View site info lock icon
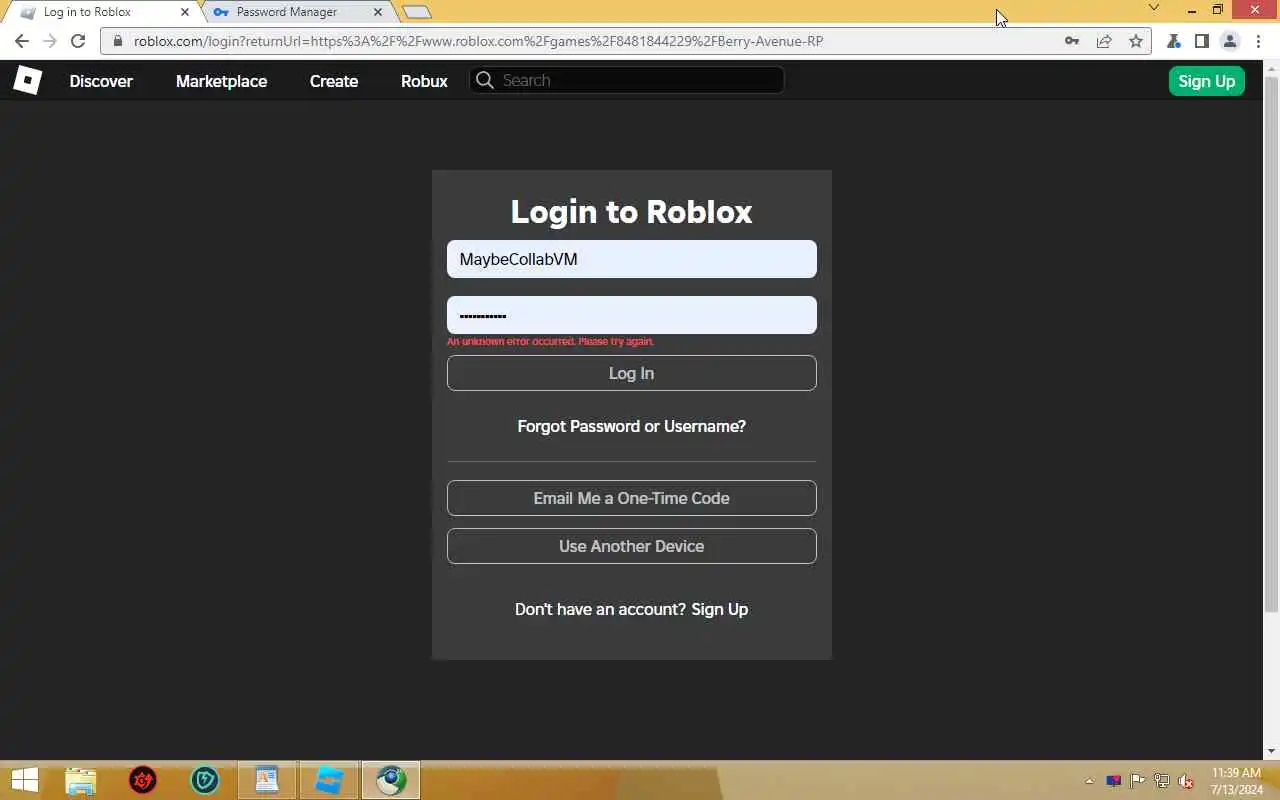This screenshot has width=1280, height=800. [x=117, y=41]
